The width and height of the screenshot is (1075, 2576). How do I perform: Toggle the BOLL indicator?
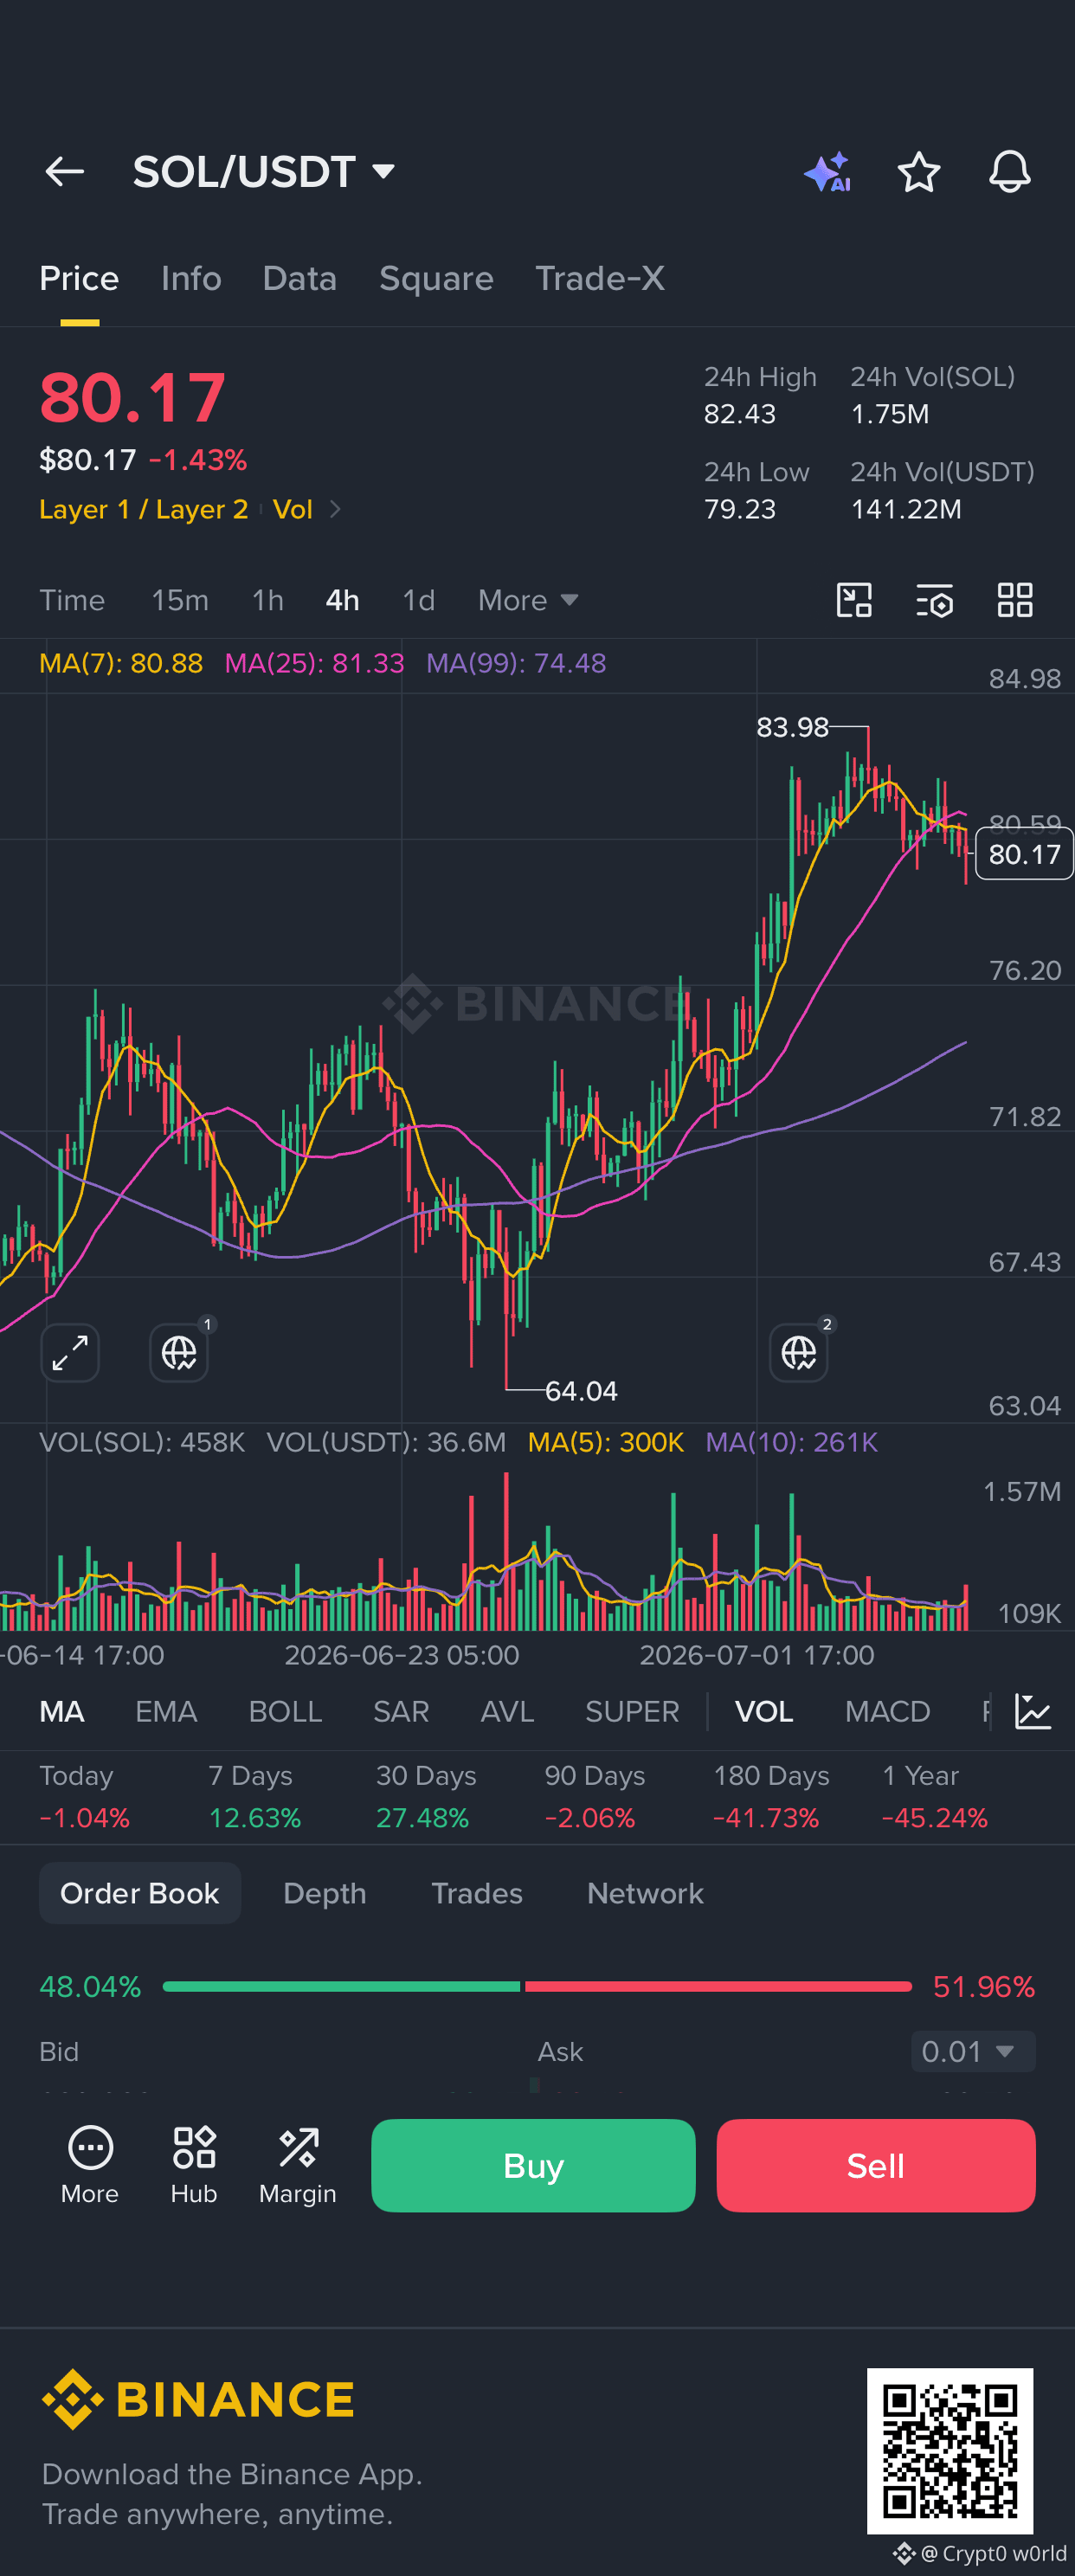point(285,1711)
